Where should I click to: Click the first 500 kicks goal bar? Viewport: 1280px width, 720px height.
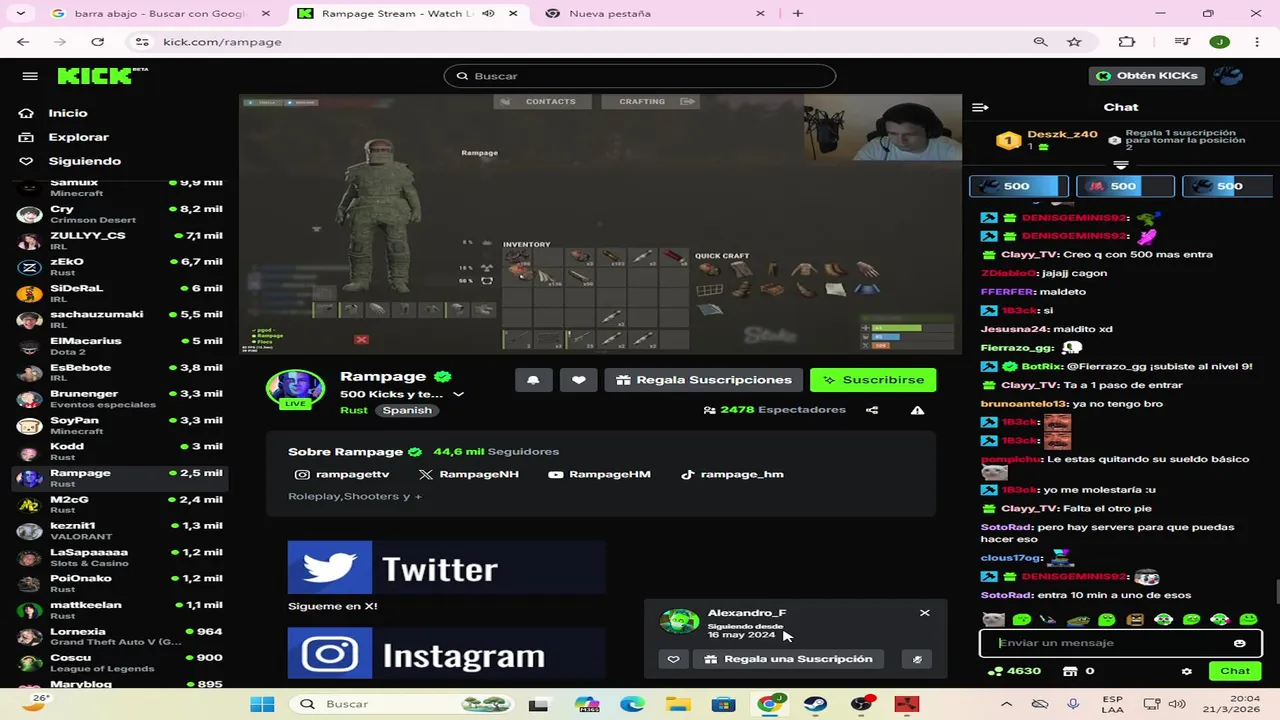tap(1019, 186)
